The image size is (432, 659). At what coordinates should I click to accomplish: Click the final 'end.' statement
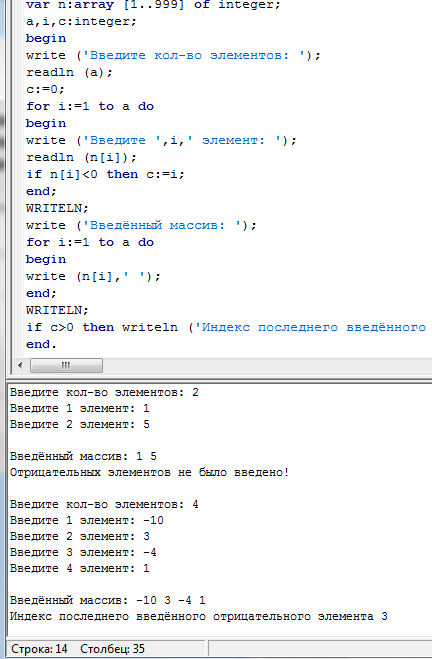click(x=41, y=344)
